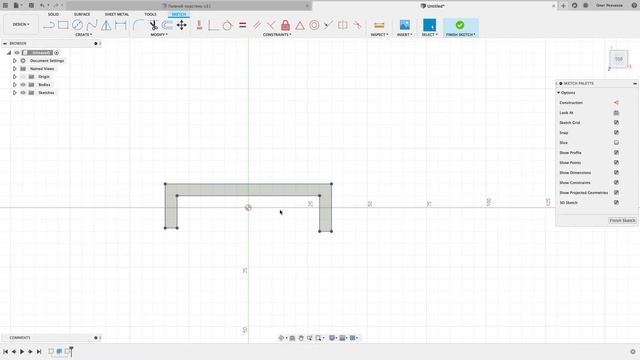The width and height of the screenshot is (640, 360).
Task: Select the Spline sketch tool
Action: click(x=92, y=25)
